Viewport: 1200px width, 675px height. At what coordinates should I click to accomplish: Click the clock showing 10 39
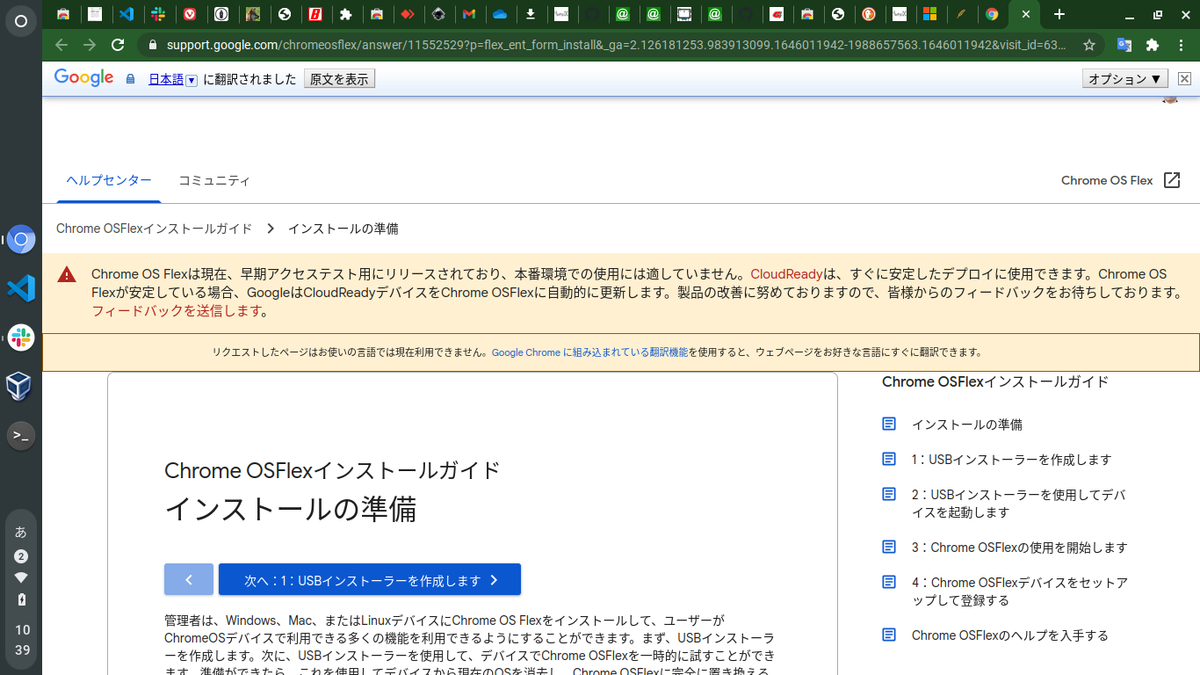click(x=22, y=640)
